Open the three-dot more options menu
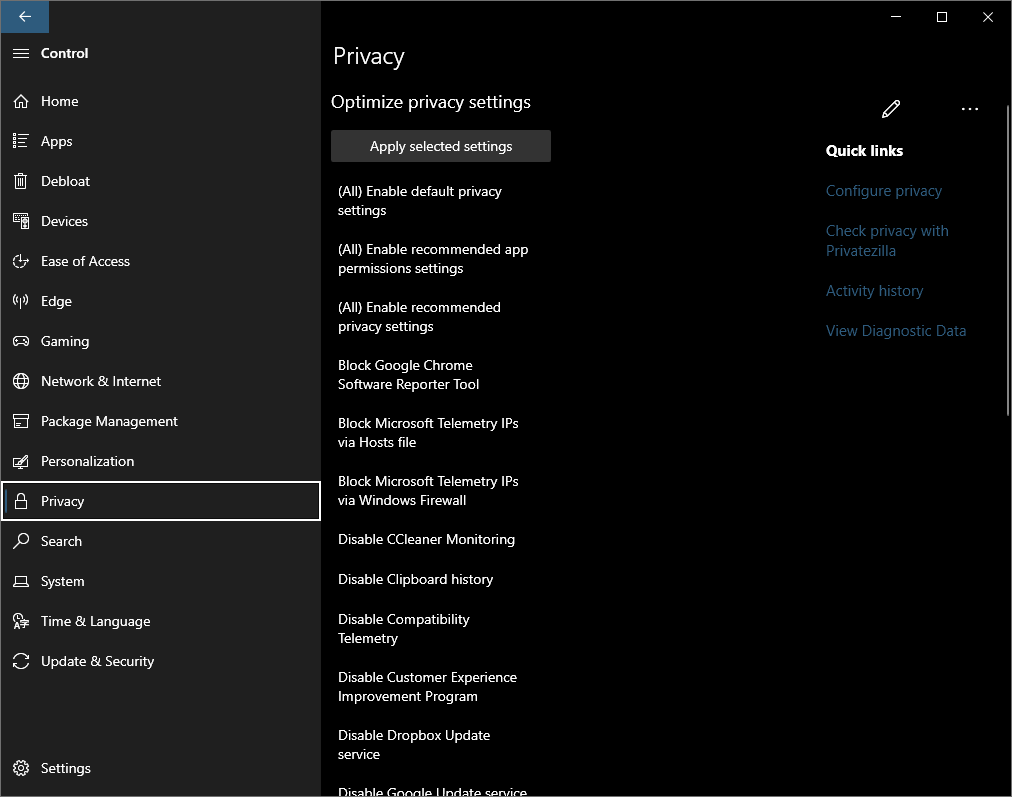 click(969, 109)
